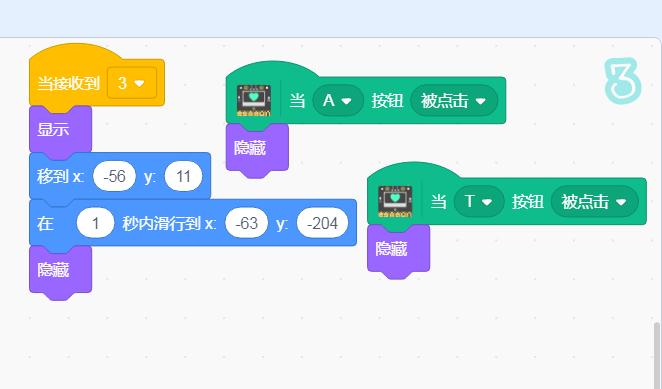
Task: Edit the glide y value -204
Action: (323, 223)
